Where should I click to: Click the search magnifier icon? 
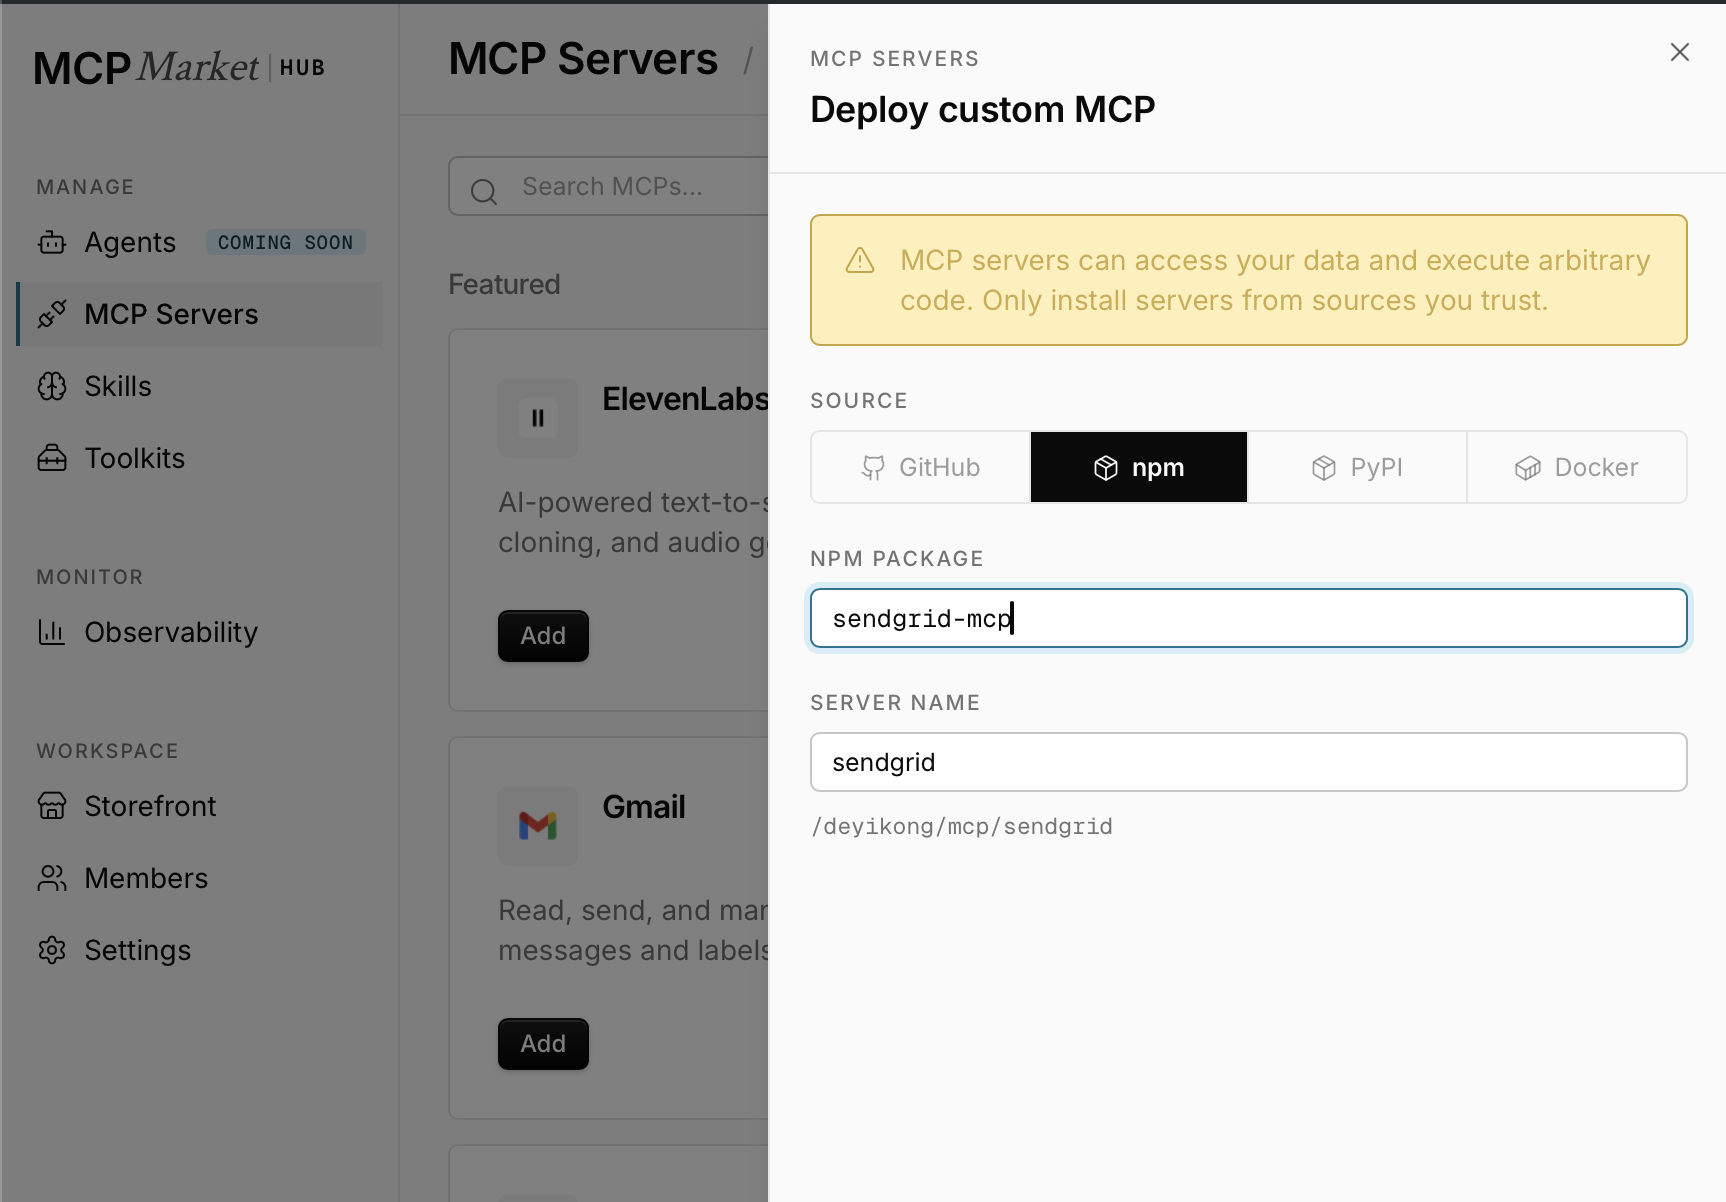484,191
